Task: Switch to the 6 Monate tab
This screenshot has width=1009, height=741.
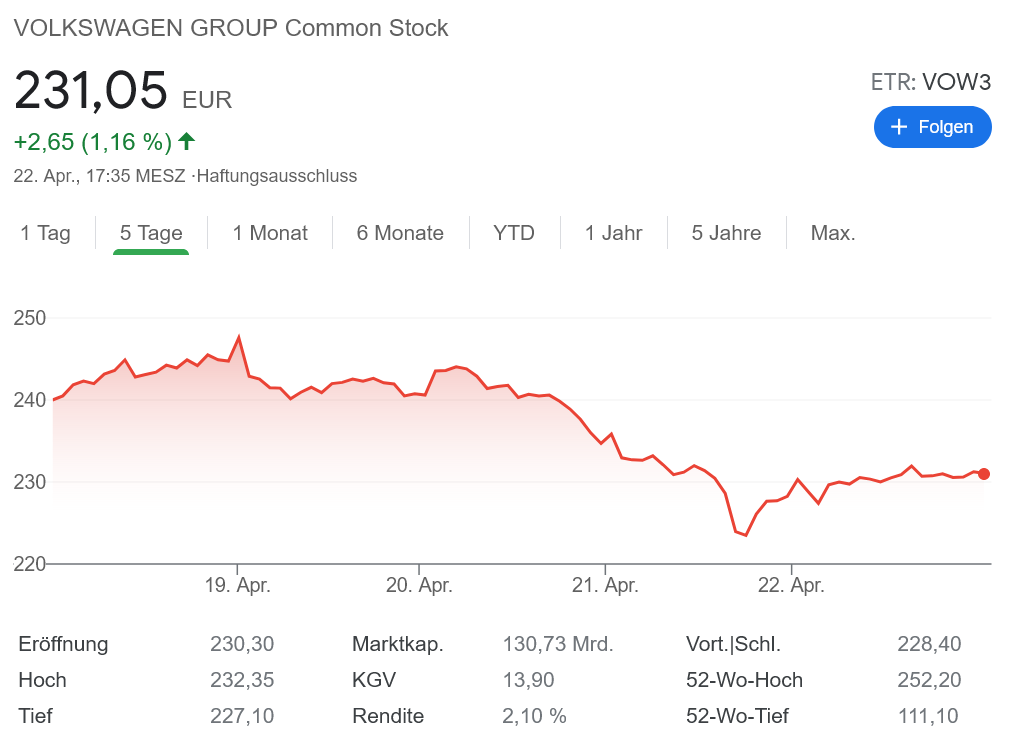Action: click(x=400, y=233)
